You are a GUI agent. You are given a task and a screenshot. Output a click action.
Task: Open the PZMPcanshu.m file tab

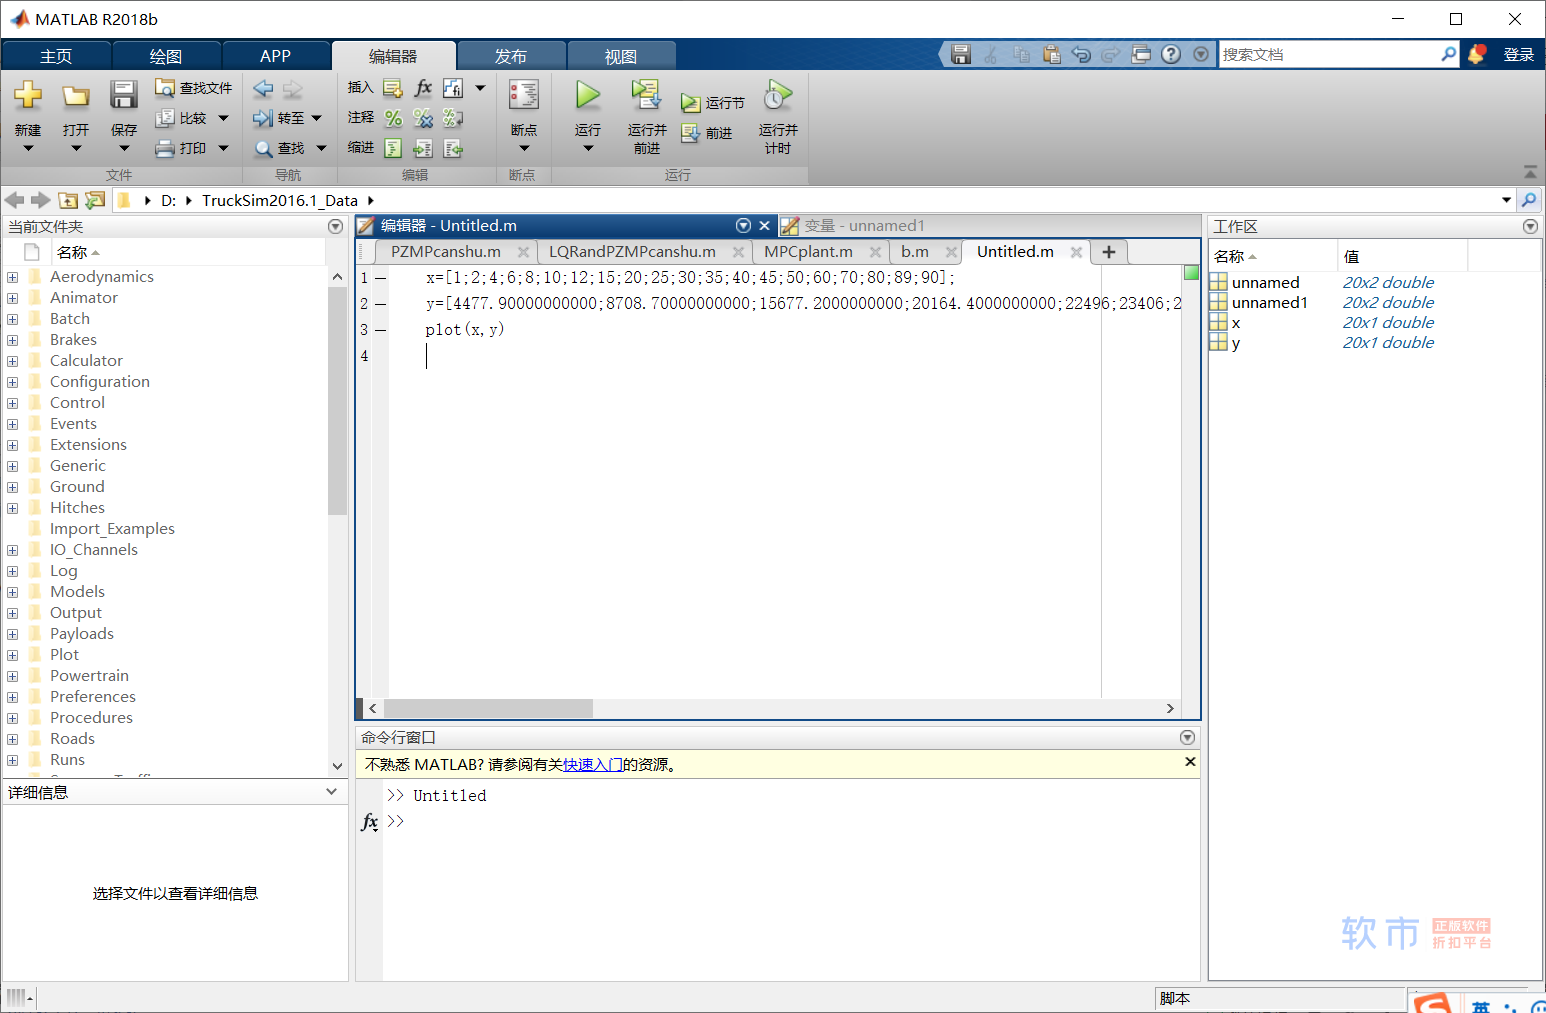click(446, 252)
